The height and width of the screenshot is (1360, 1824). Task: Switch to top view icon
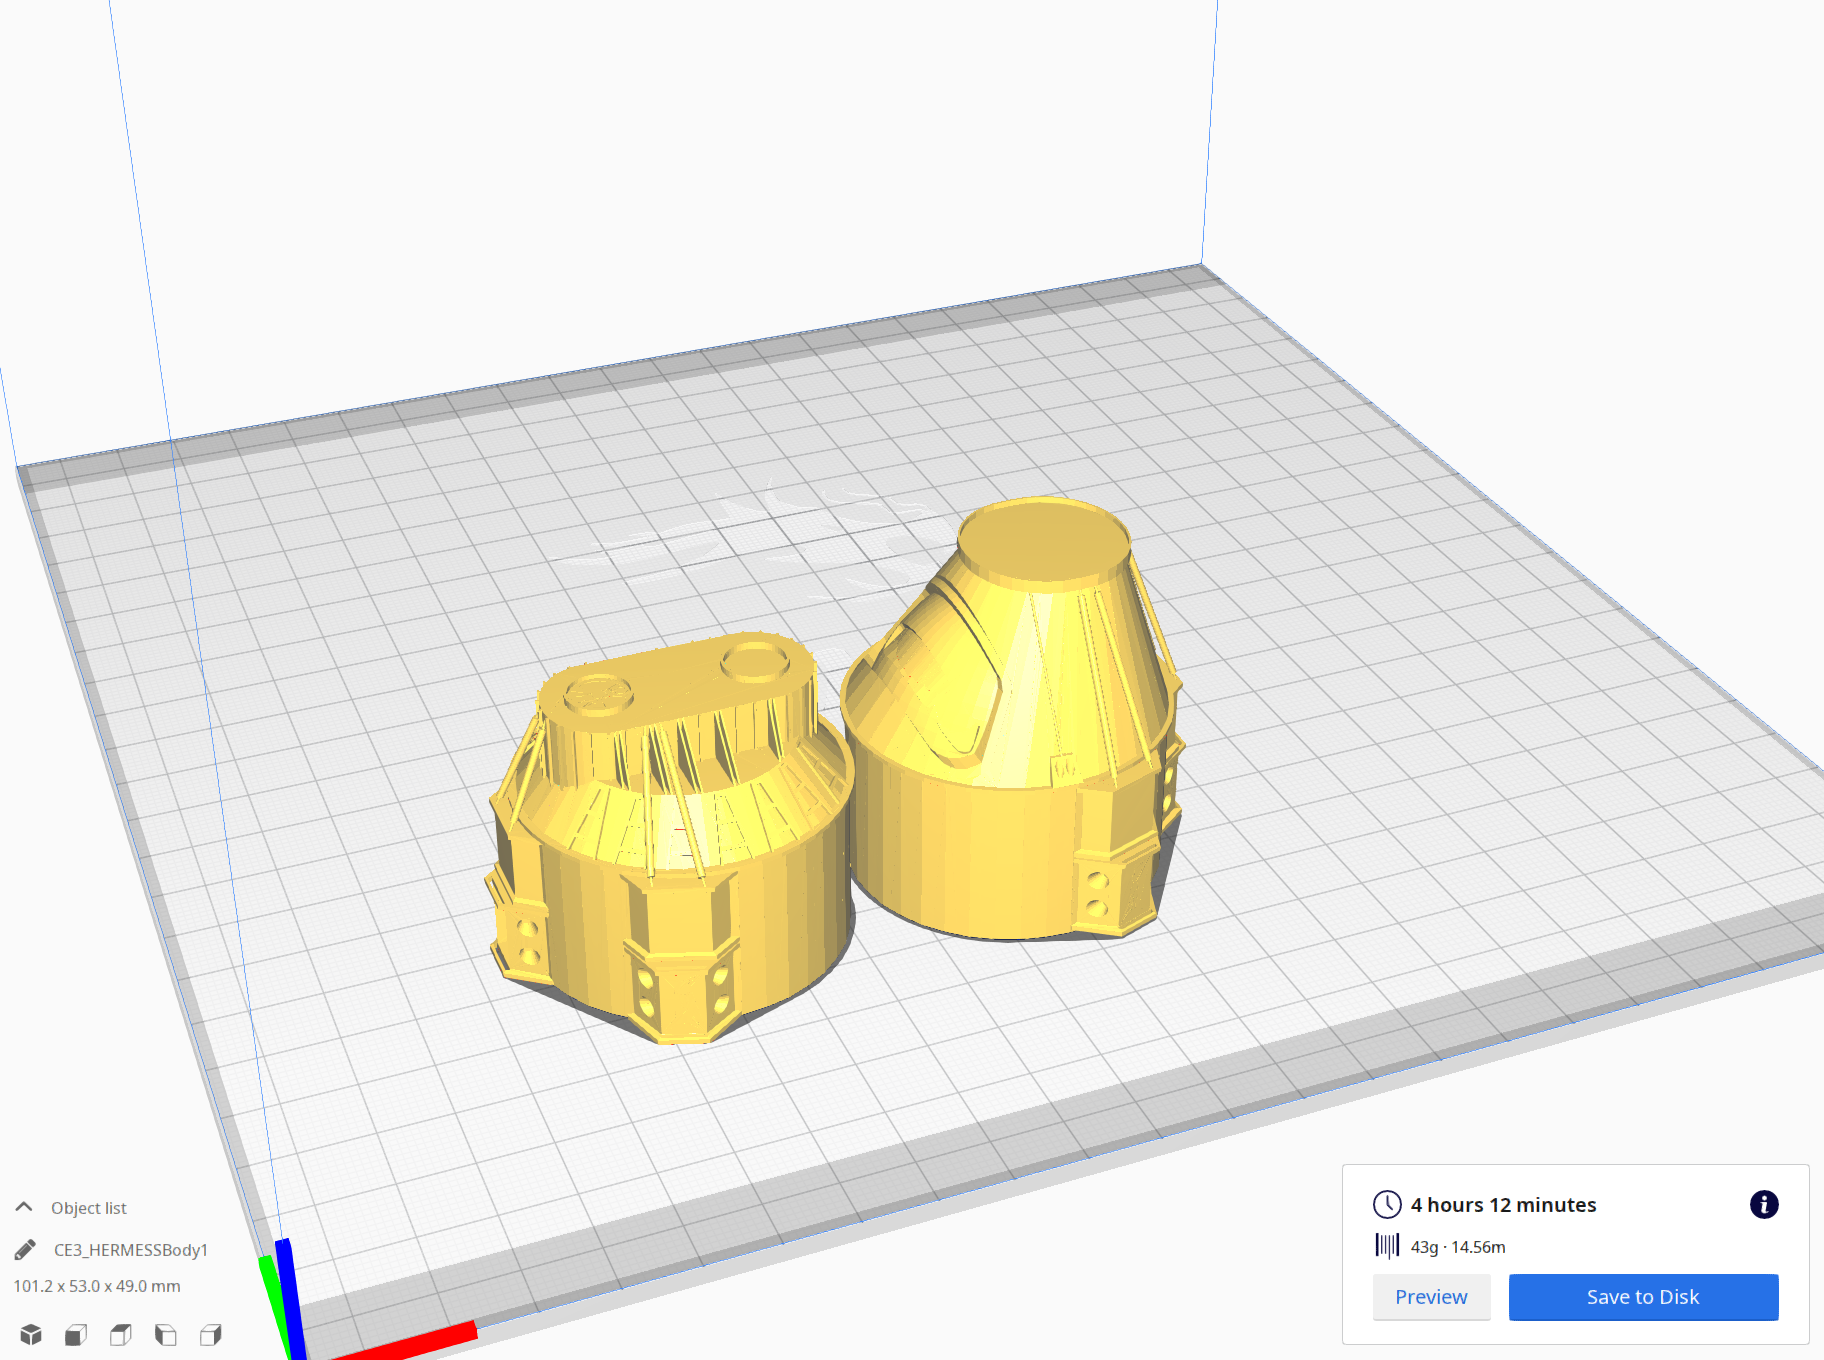click(x=121, y=1334)
